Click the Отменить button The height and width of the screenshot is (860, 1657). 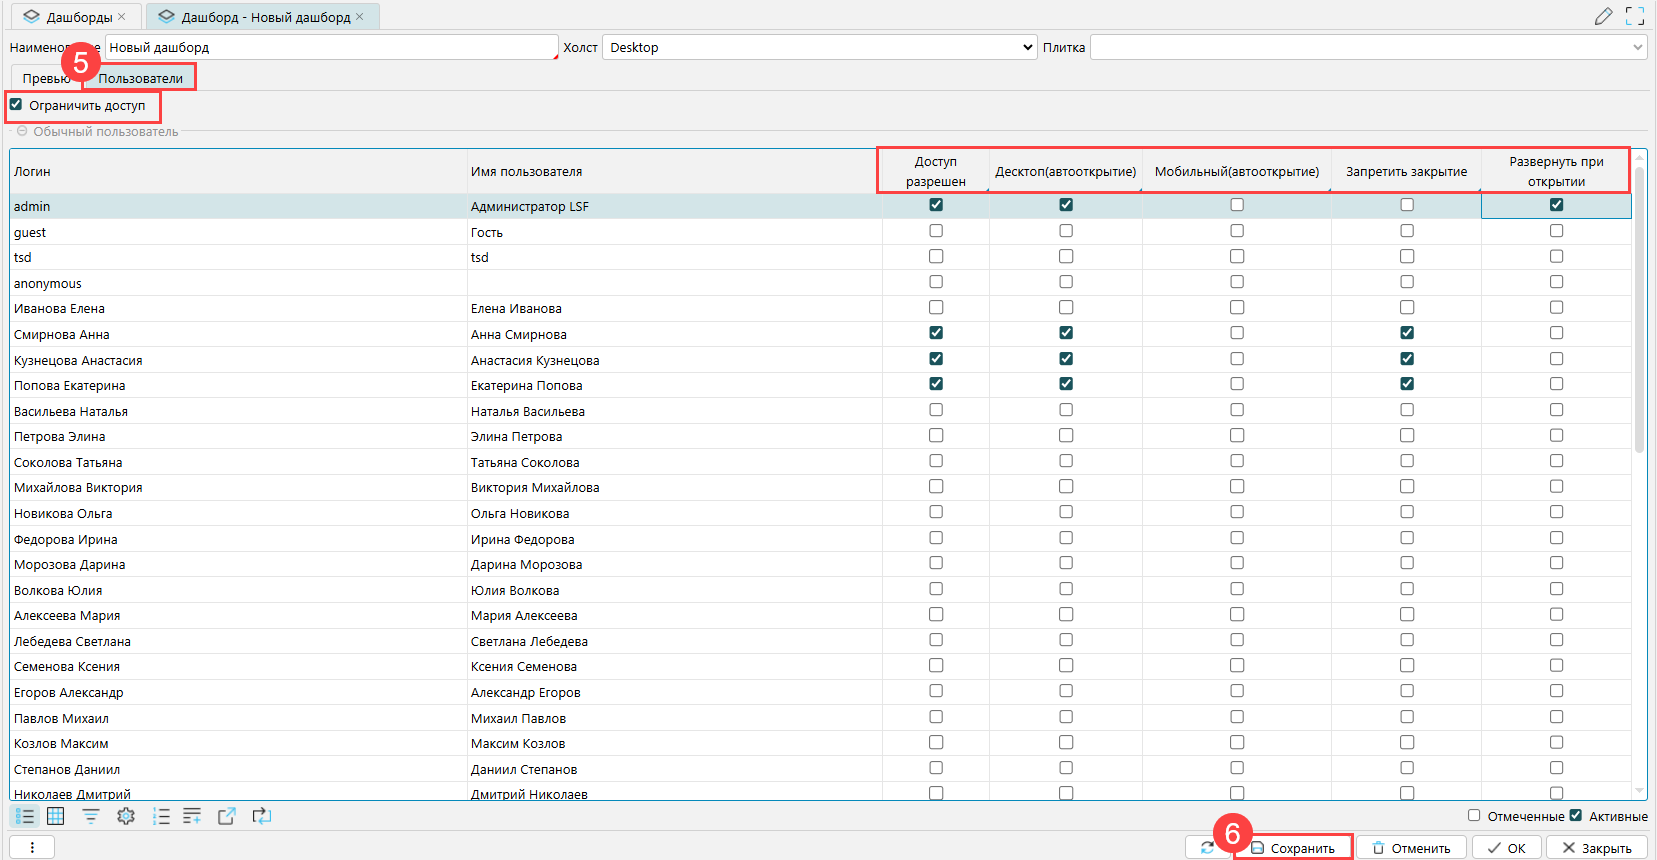tap(1411, 847)
